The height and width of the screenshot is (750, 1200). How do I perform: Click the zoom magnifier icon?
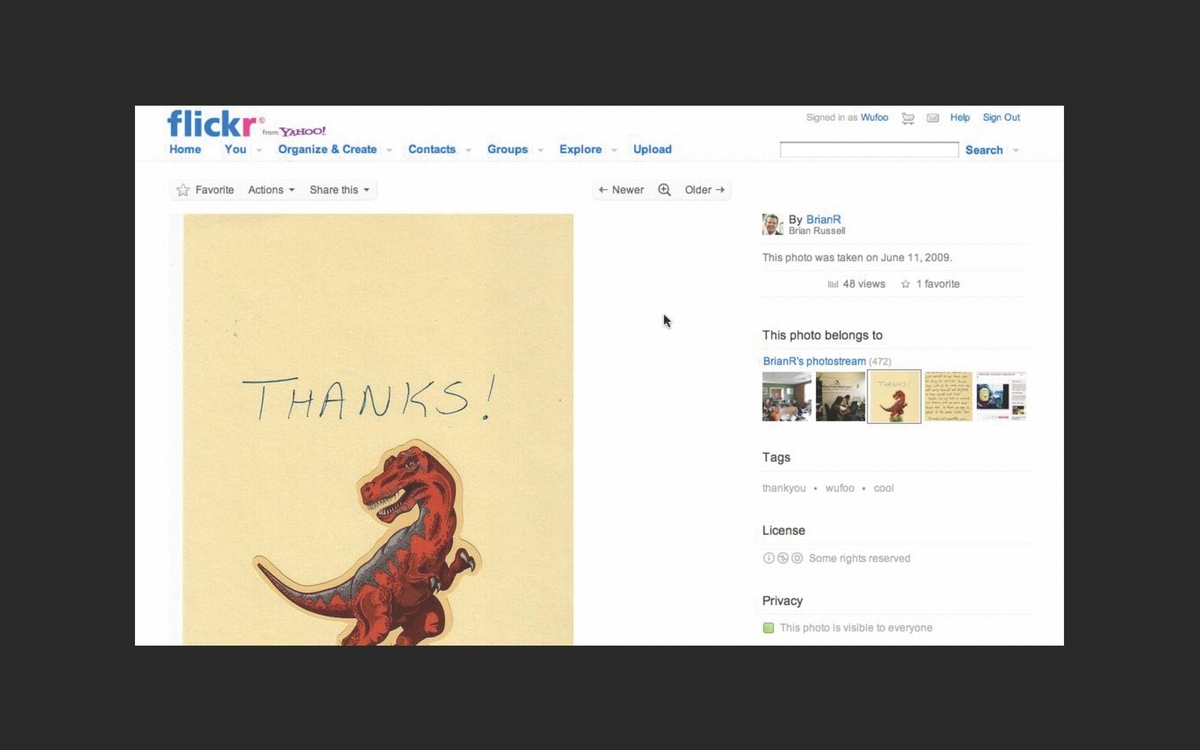click(664, 190)
